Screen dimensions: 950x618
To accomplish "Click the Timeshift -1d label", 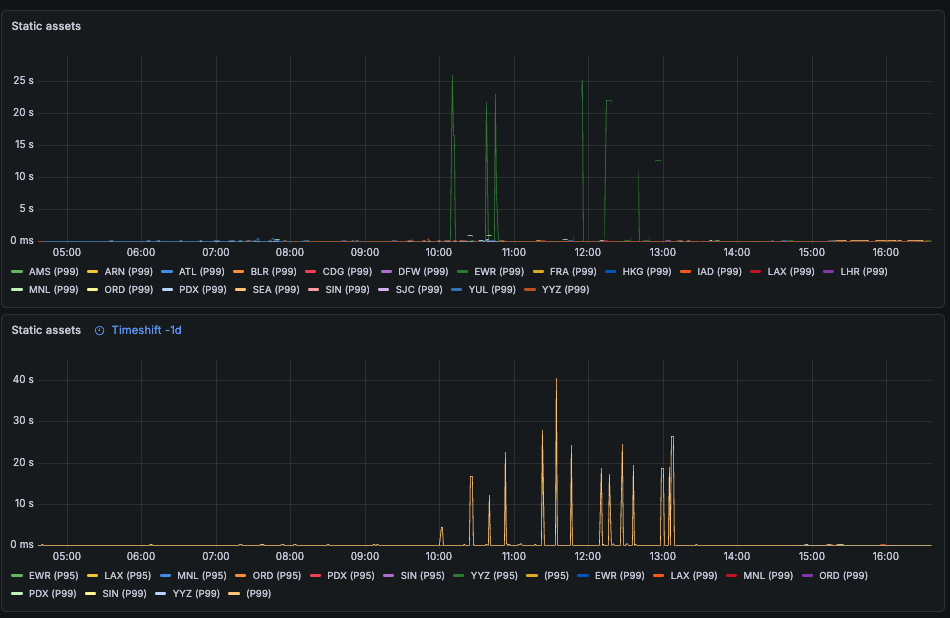I will click(x=147, y=330).
